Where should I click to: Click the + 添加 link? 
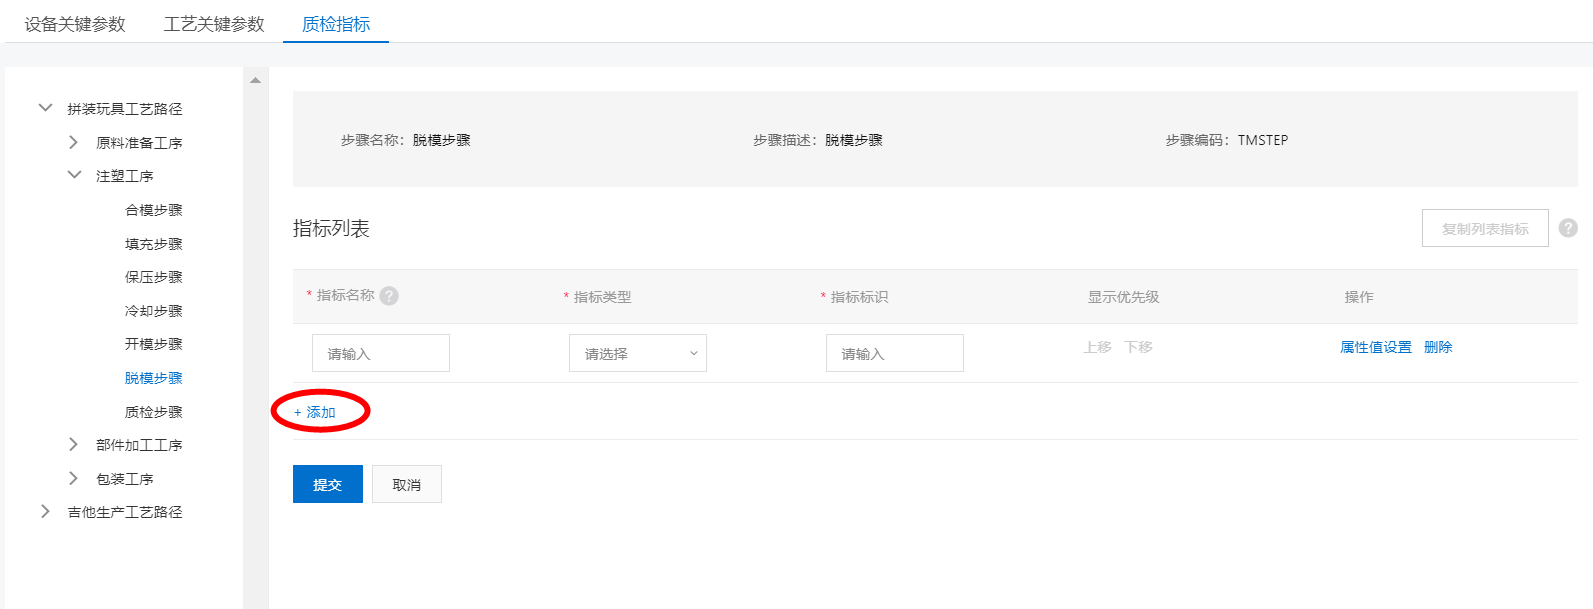315,412
